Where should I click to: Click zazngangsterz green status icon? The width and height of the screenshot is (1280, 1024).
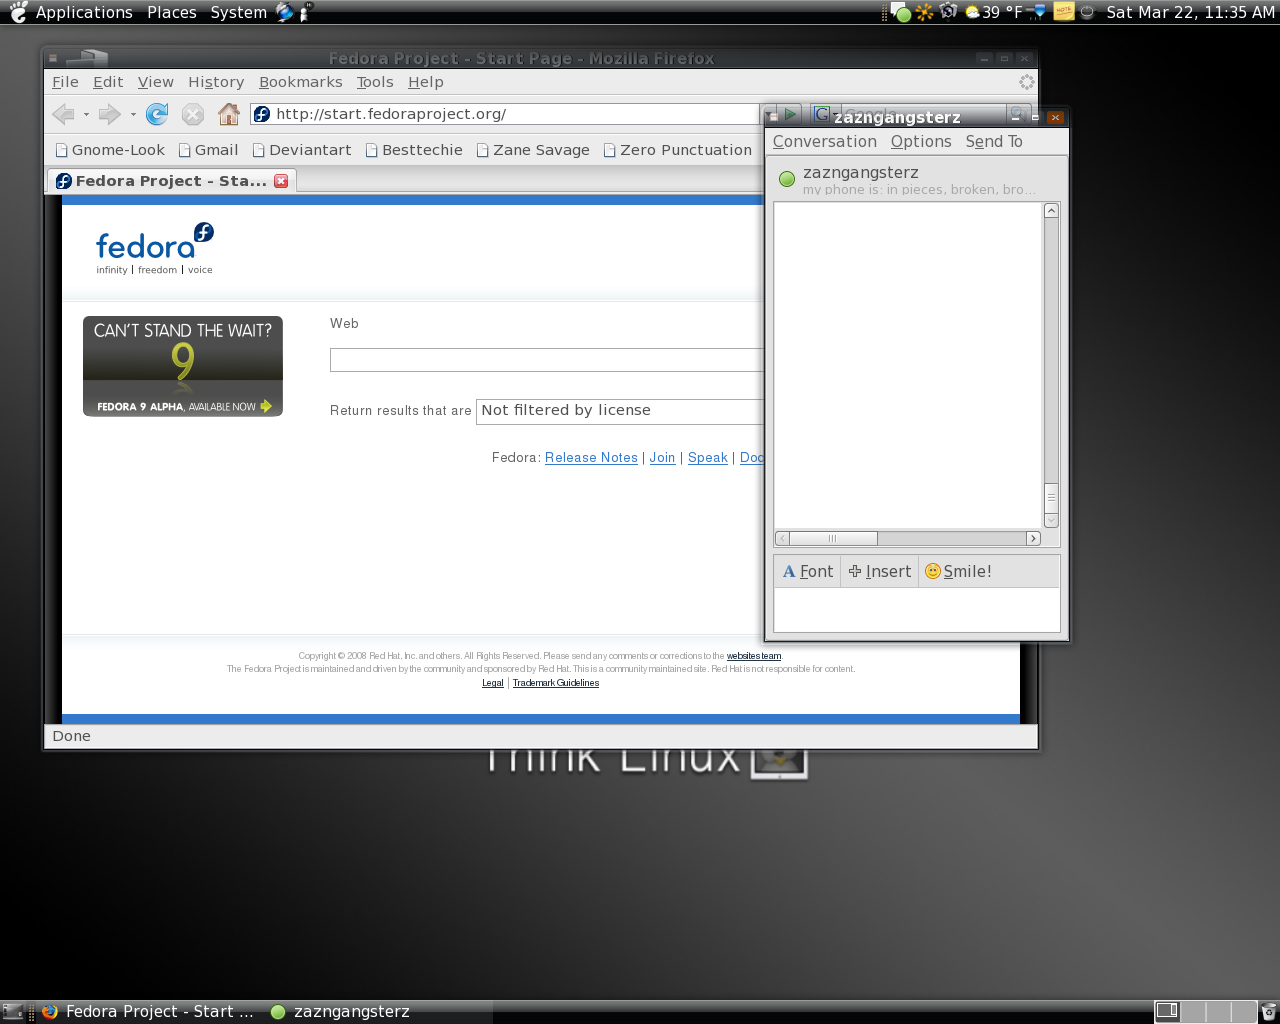click(x=787, y=179)
